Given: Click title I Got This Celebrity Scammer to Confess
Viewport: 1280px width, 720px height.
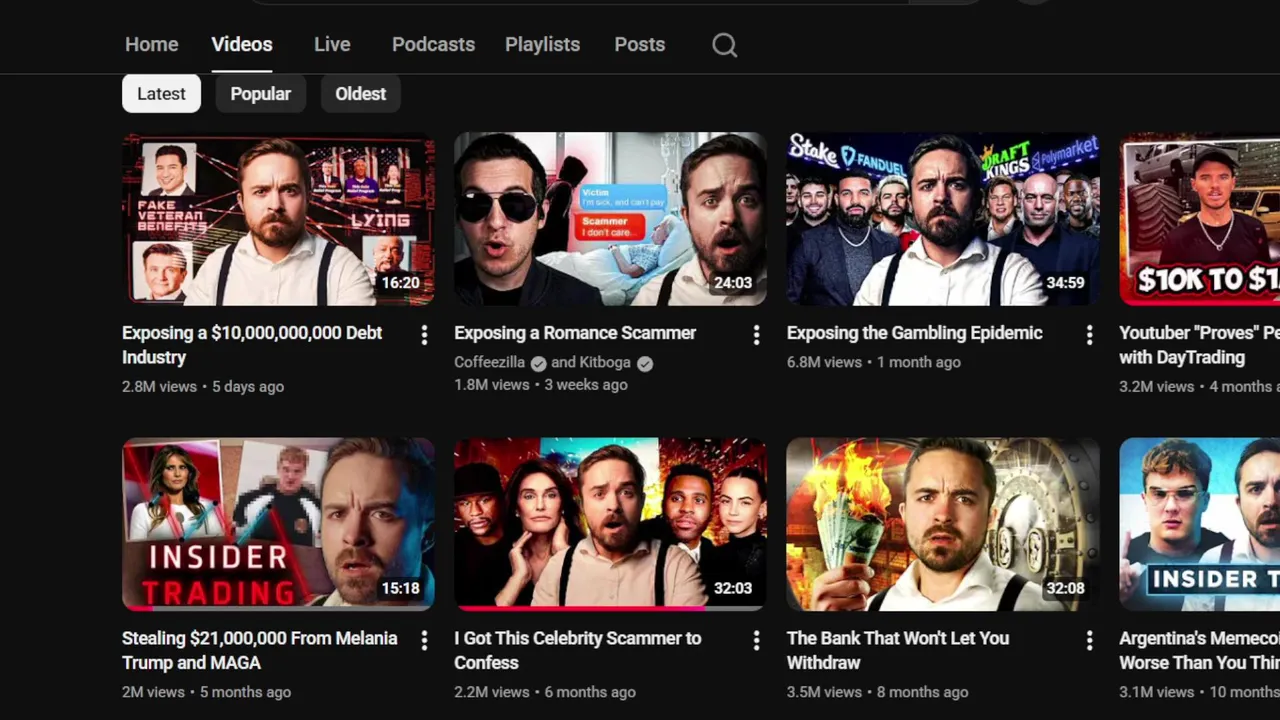Looking at the screenshot, I should (x=578, y=650).
